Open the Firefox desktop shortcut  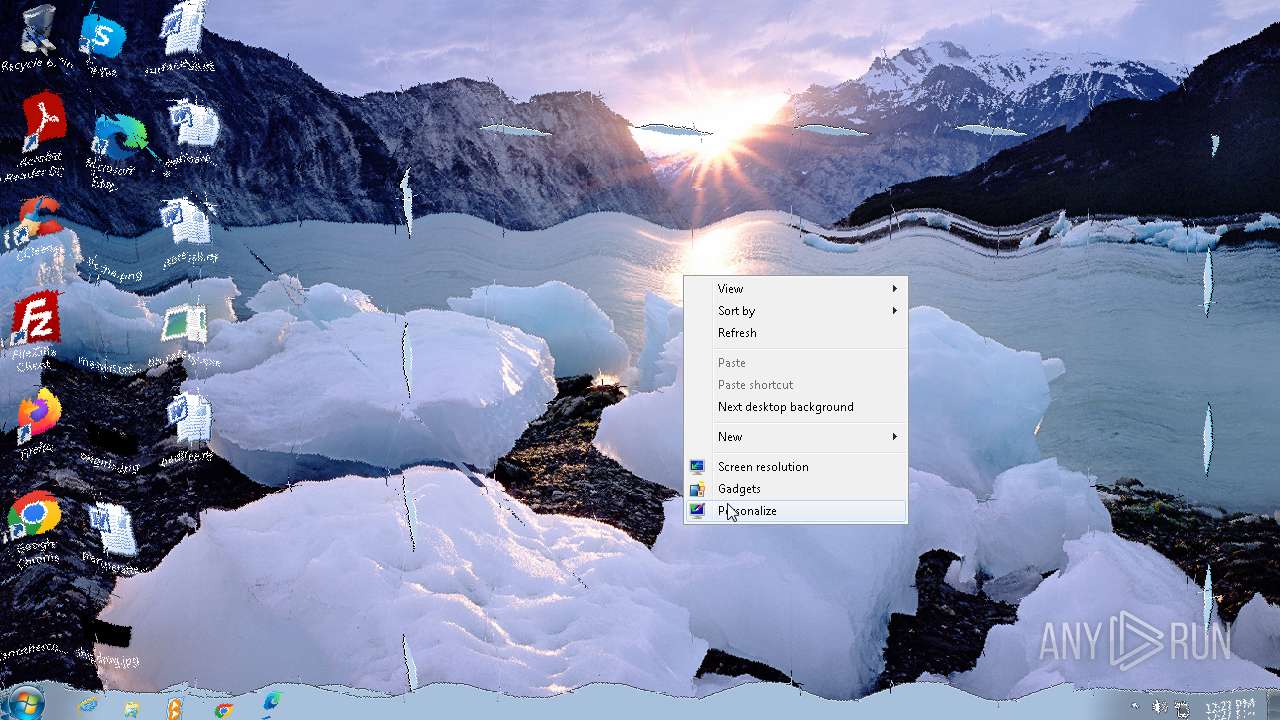coord(38,422)
